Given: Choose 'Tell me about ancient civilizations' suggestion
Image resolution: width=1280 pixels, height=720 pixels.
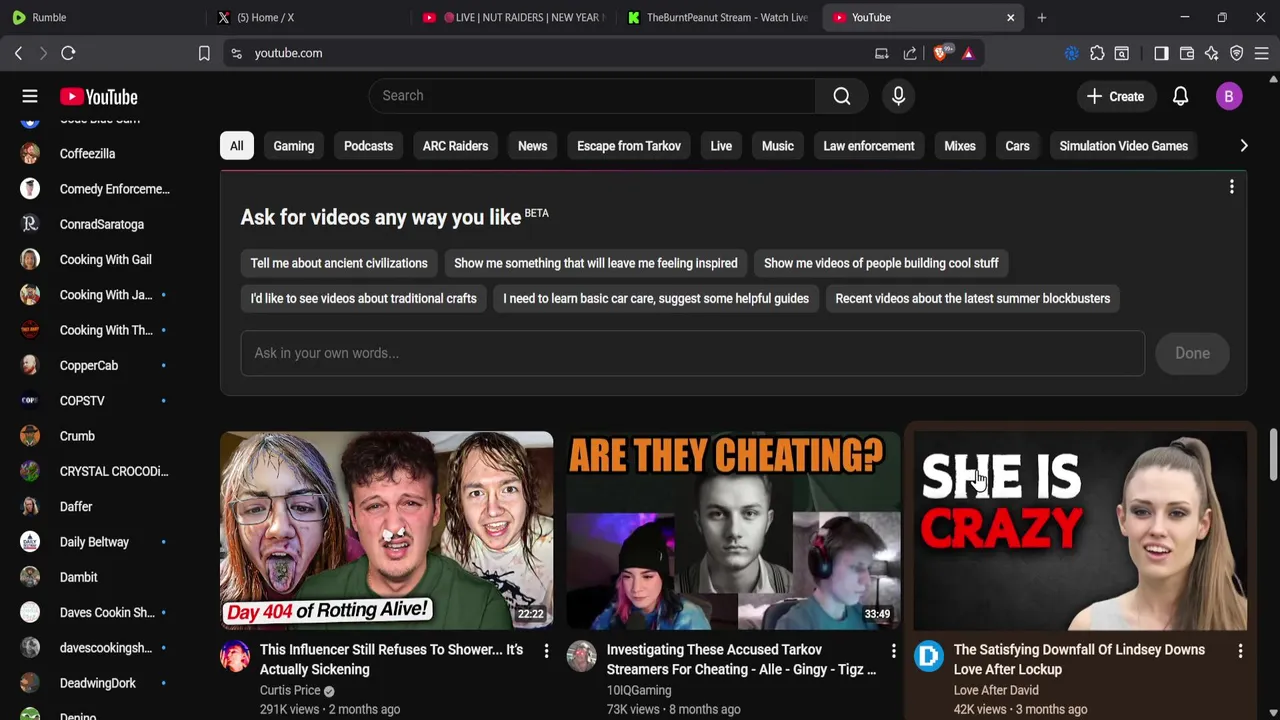Looking at the screenshot, I should pos(339,263).
